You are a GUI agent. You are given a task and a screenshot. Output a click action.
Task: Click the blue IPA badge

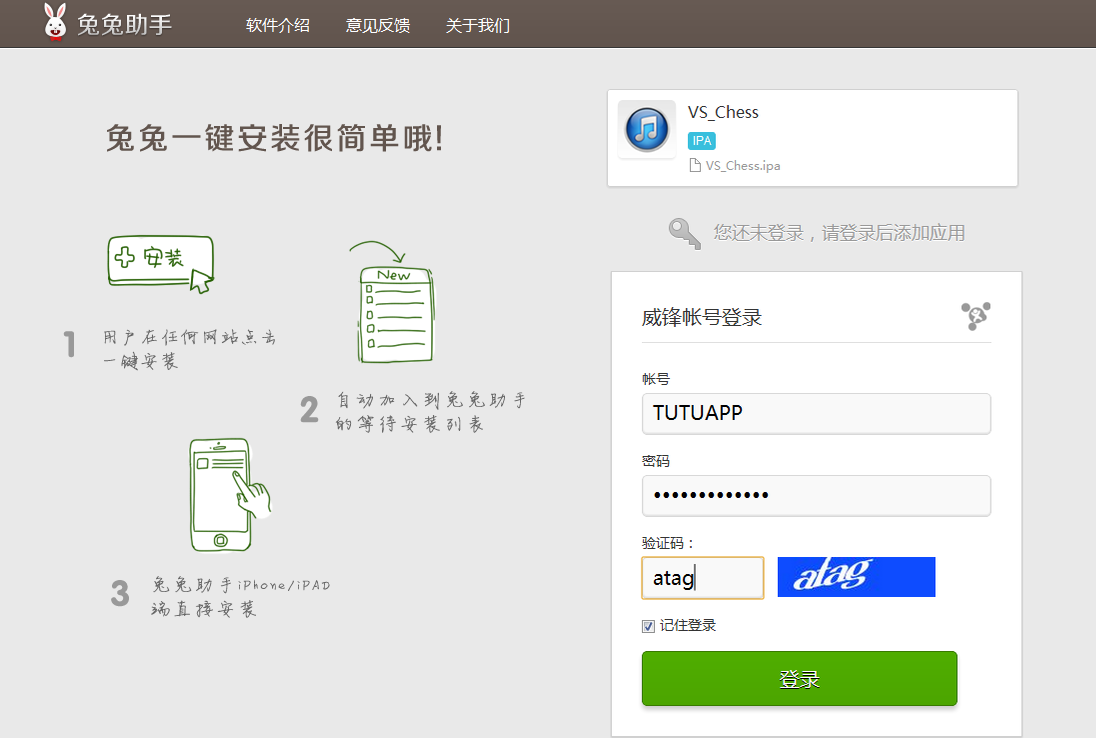(701, 140)
